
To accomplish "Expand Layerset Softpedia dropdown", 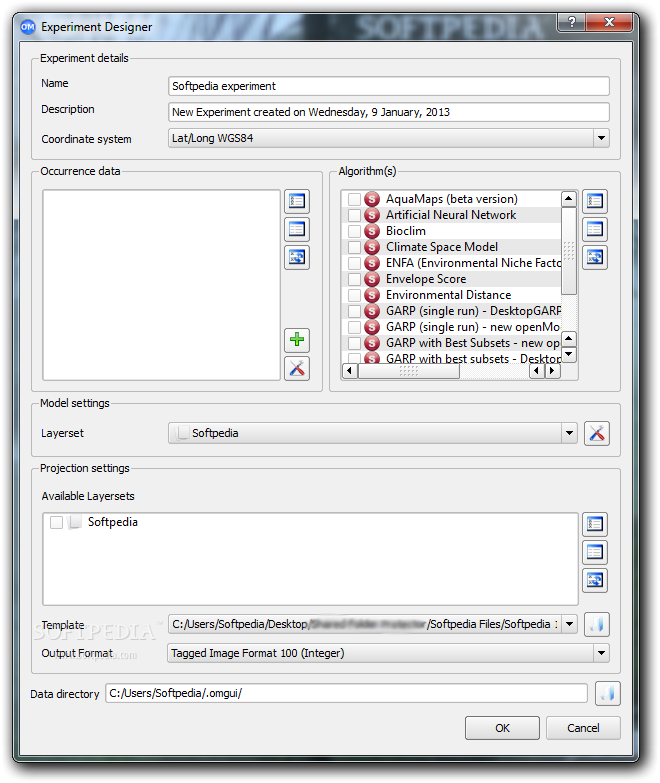I will tap(569, 433).
